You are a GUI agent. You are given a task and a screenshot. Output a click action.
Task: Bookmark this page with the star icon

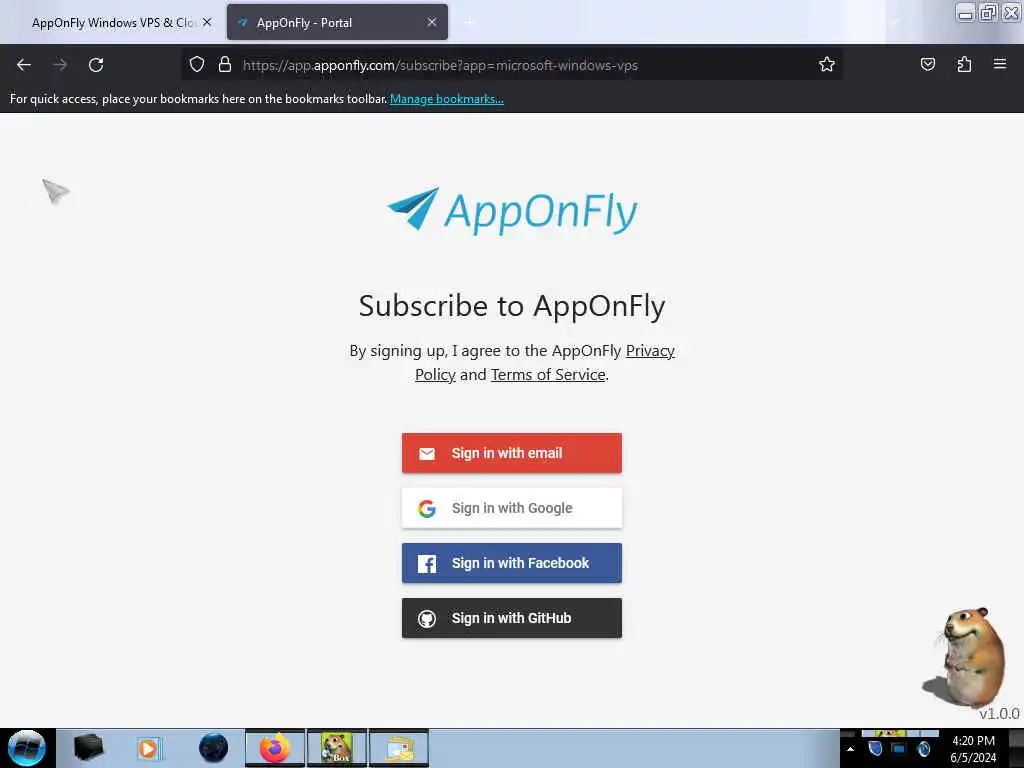pos(827,65)
